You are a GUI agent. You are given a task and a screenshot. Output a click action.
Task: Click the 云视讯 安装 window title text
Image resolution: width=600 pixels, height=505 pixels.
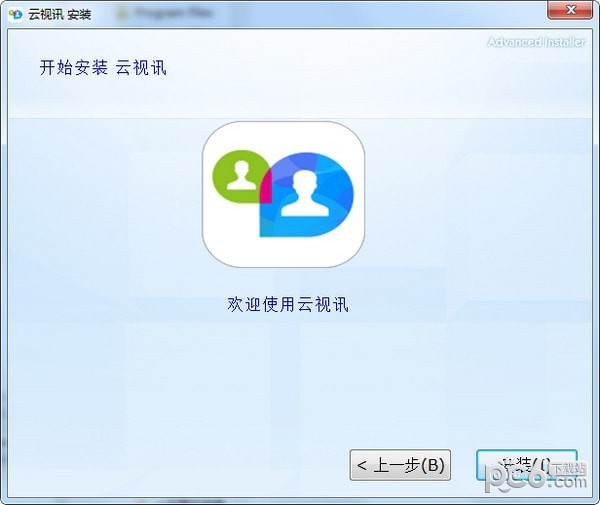click(x=59, y=15)
